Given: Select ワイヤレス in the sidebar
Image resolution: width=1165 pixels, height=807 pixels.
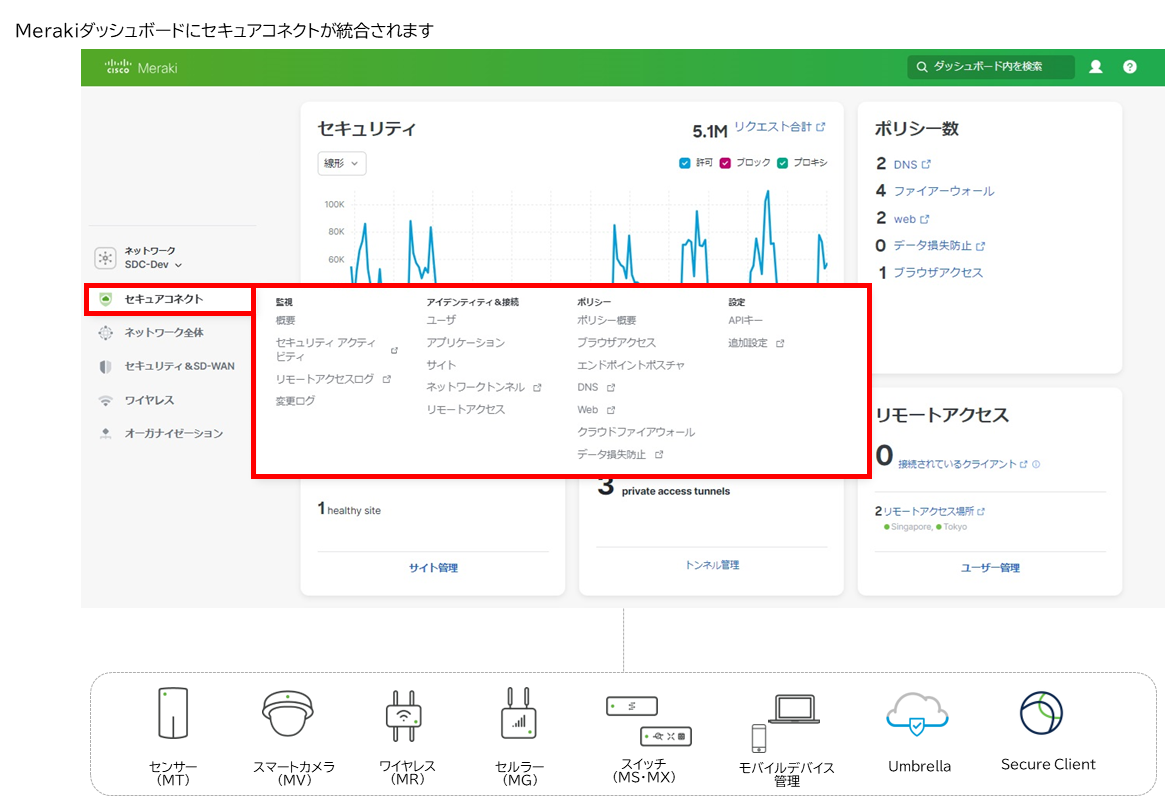Looking at the screenshot, I should click(x=149, y=401).
